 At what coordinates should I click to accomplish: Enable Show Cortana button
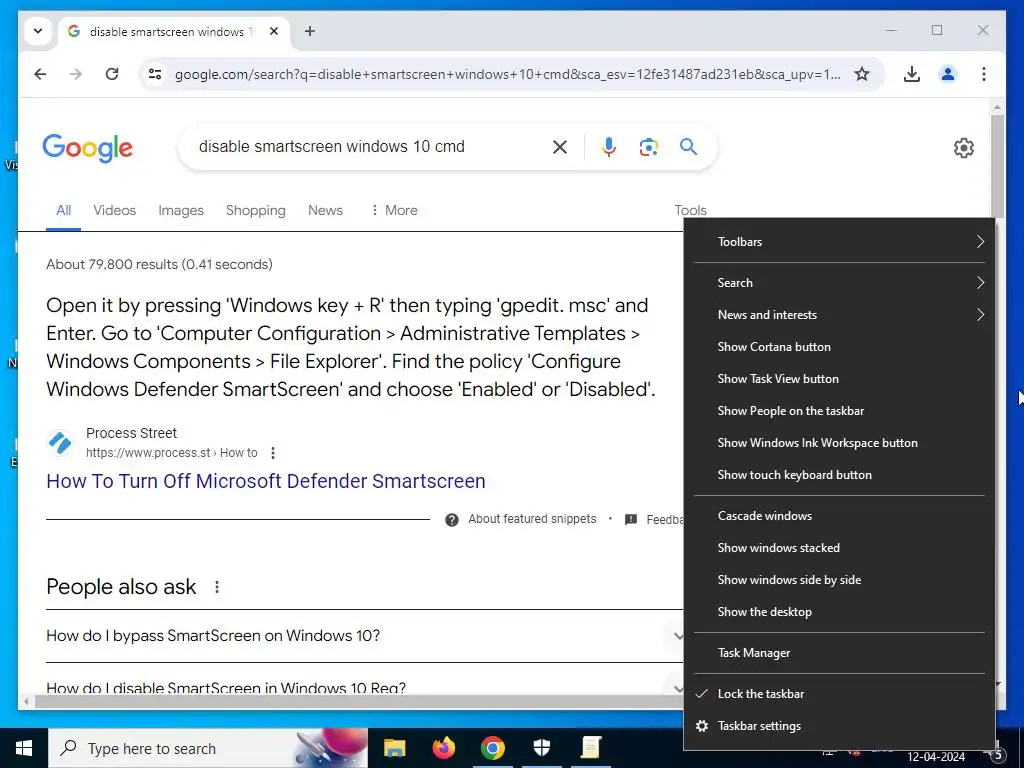click(839, 347)
